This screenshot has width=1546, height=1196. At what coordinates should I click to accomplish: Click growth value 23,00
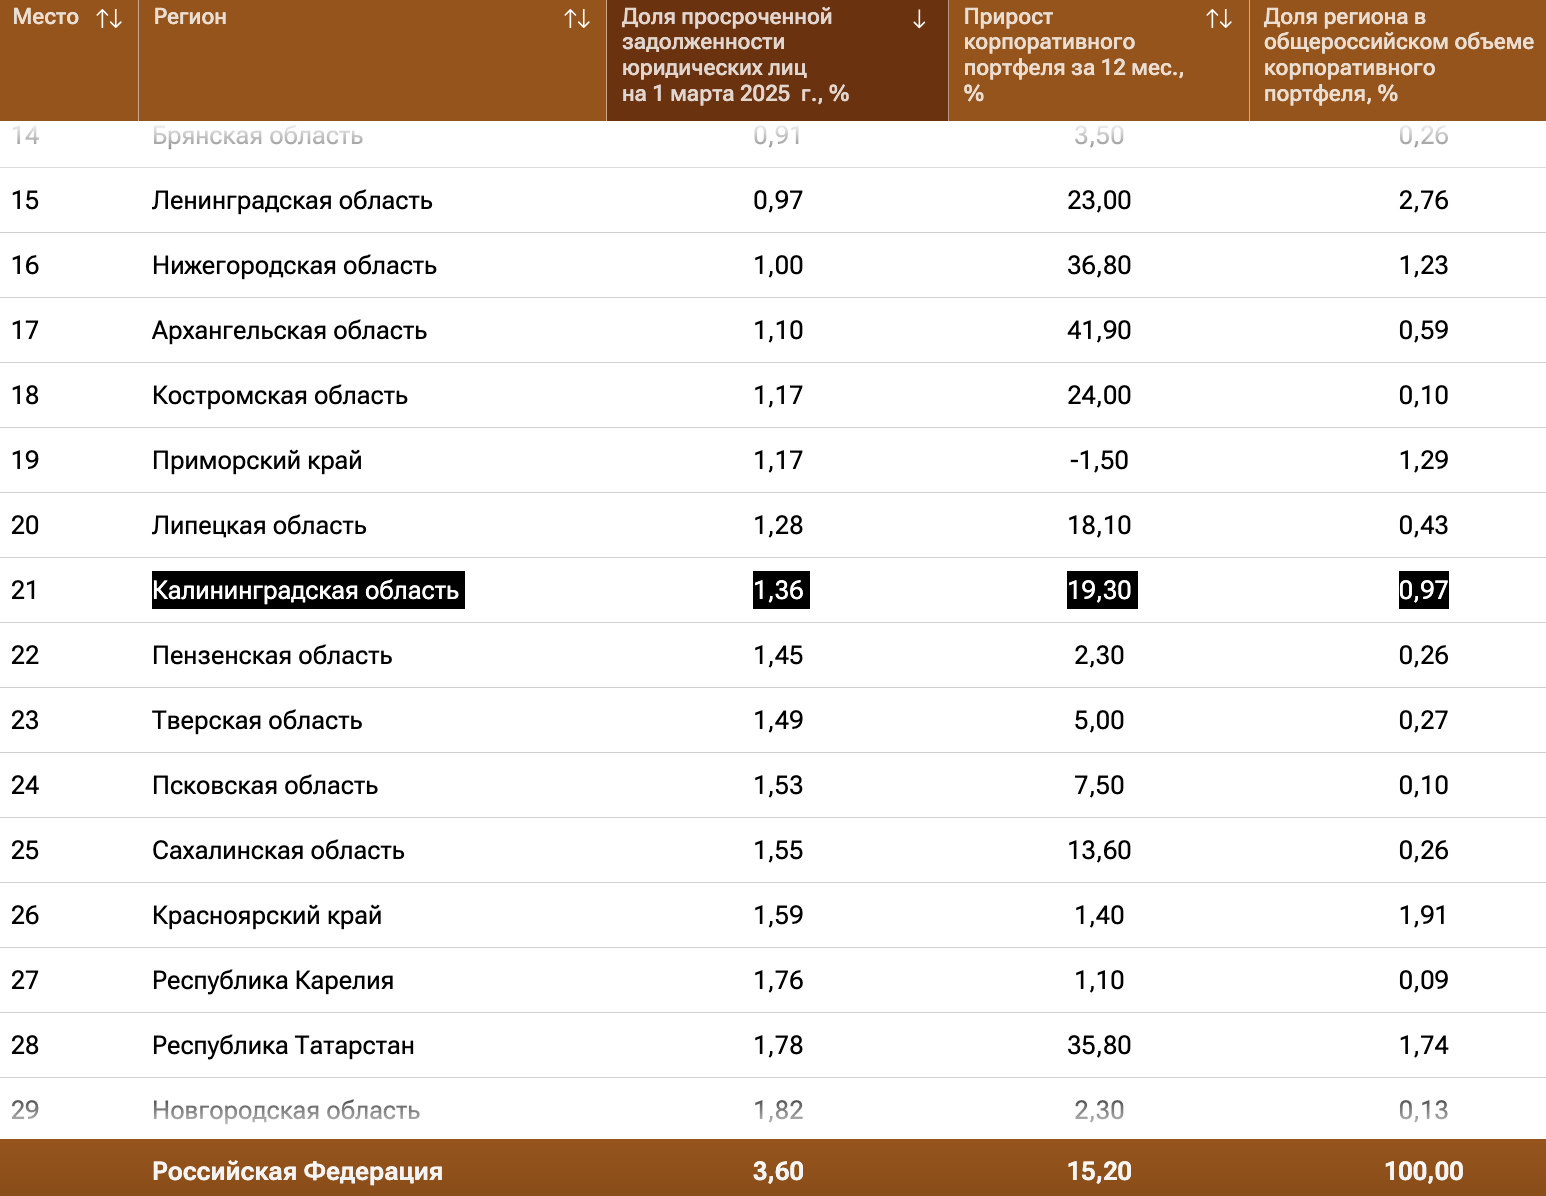click(x=1099, y=200)
